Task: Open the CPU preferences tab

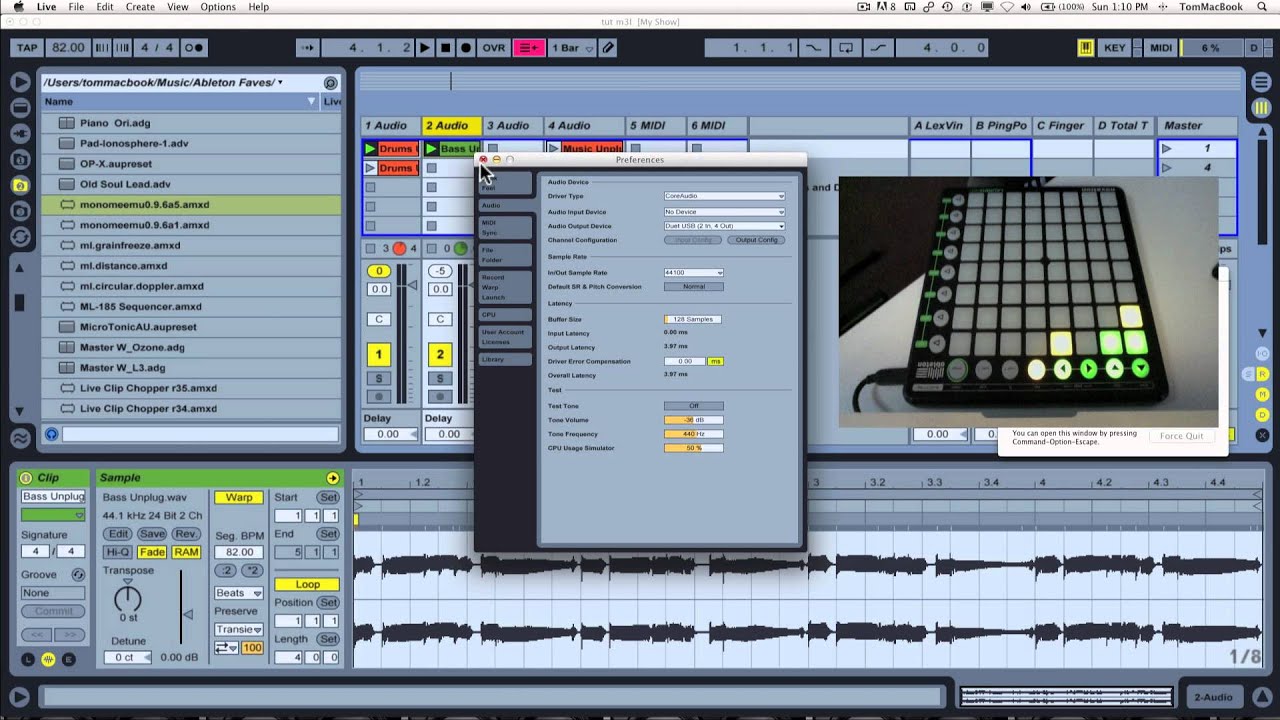Action: pyautogui.click(x=504, y=314)
